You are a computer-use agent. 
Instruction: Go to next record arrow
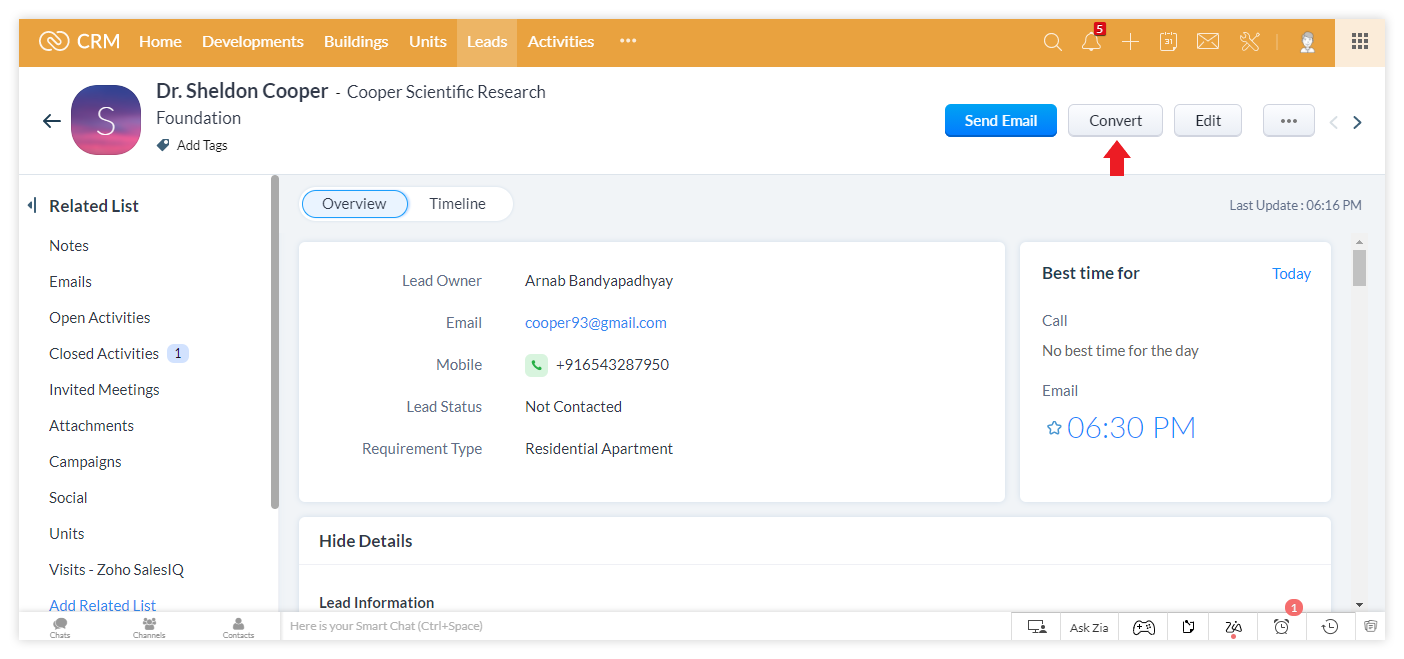click(1357, 122)
